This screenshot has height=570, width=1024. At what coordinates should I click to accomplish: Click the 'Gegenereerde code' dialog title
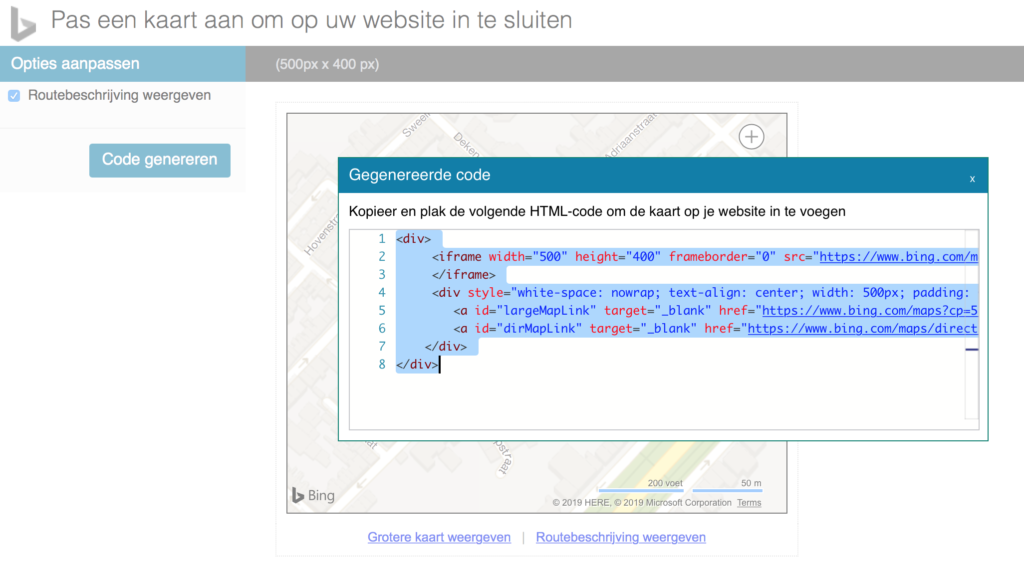click(419, 175)
